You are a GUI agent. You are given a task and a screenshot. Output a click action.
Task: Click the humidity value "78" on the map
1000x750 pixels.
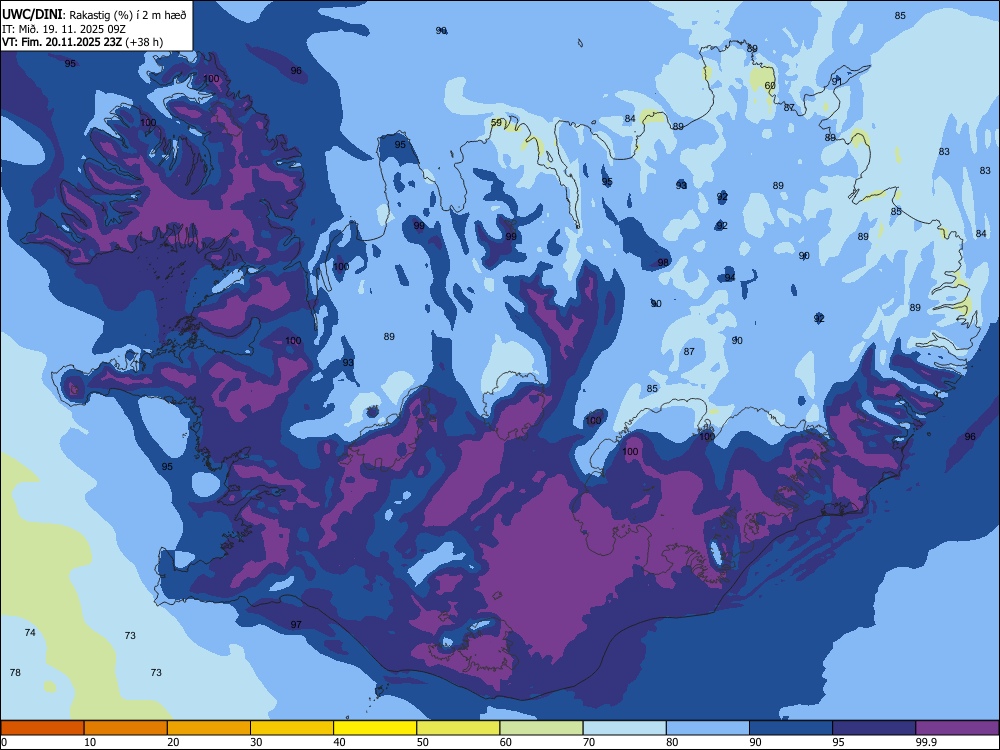15,673
